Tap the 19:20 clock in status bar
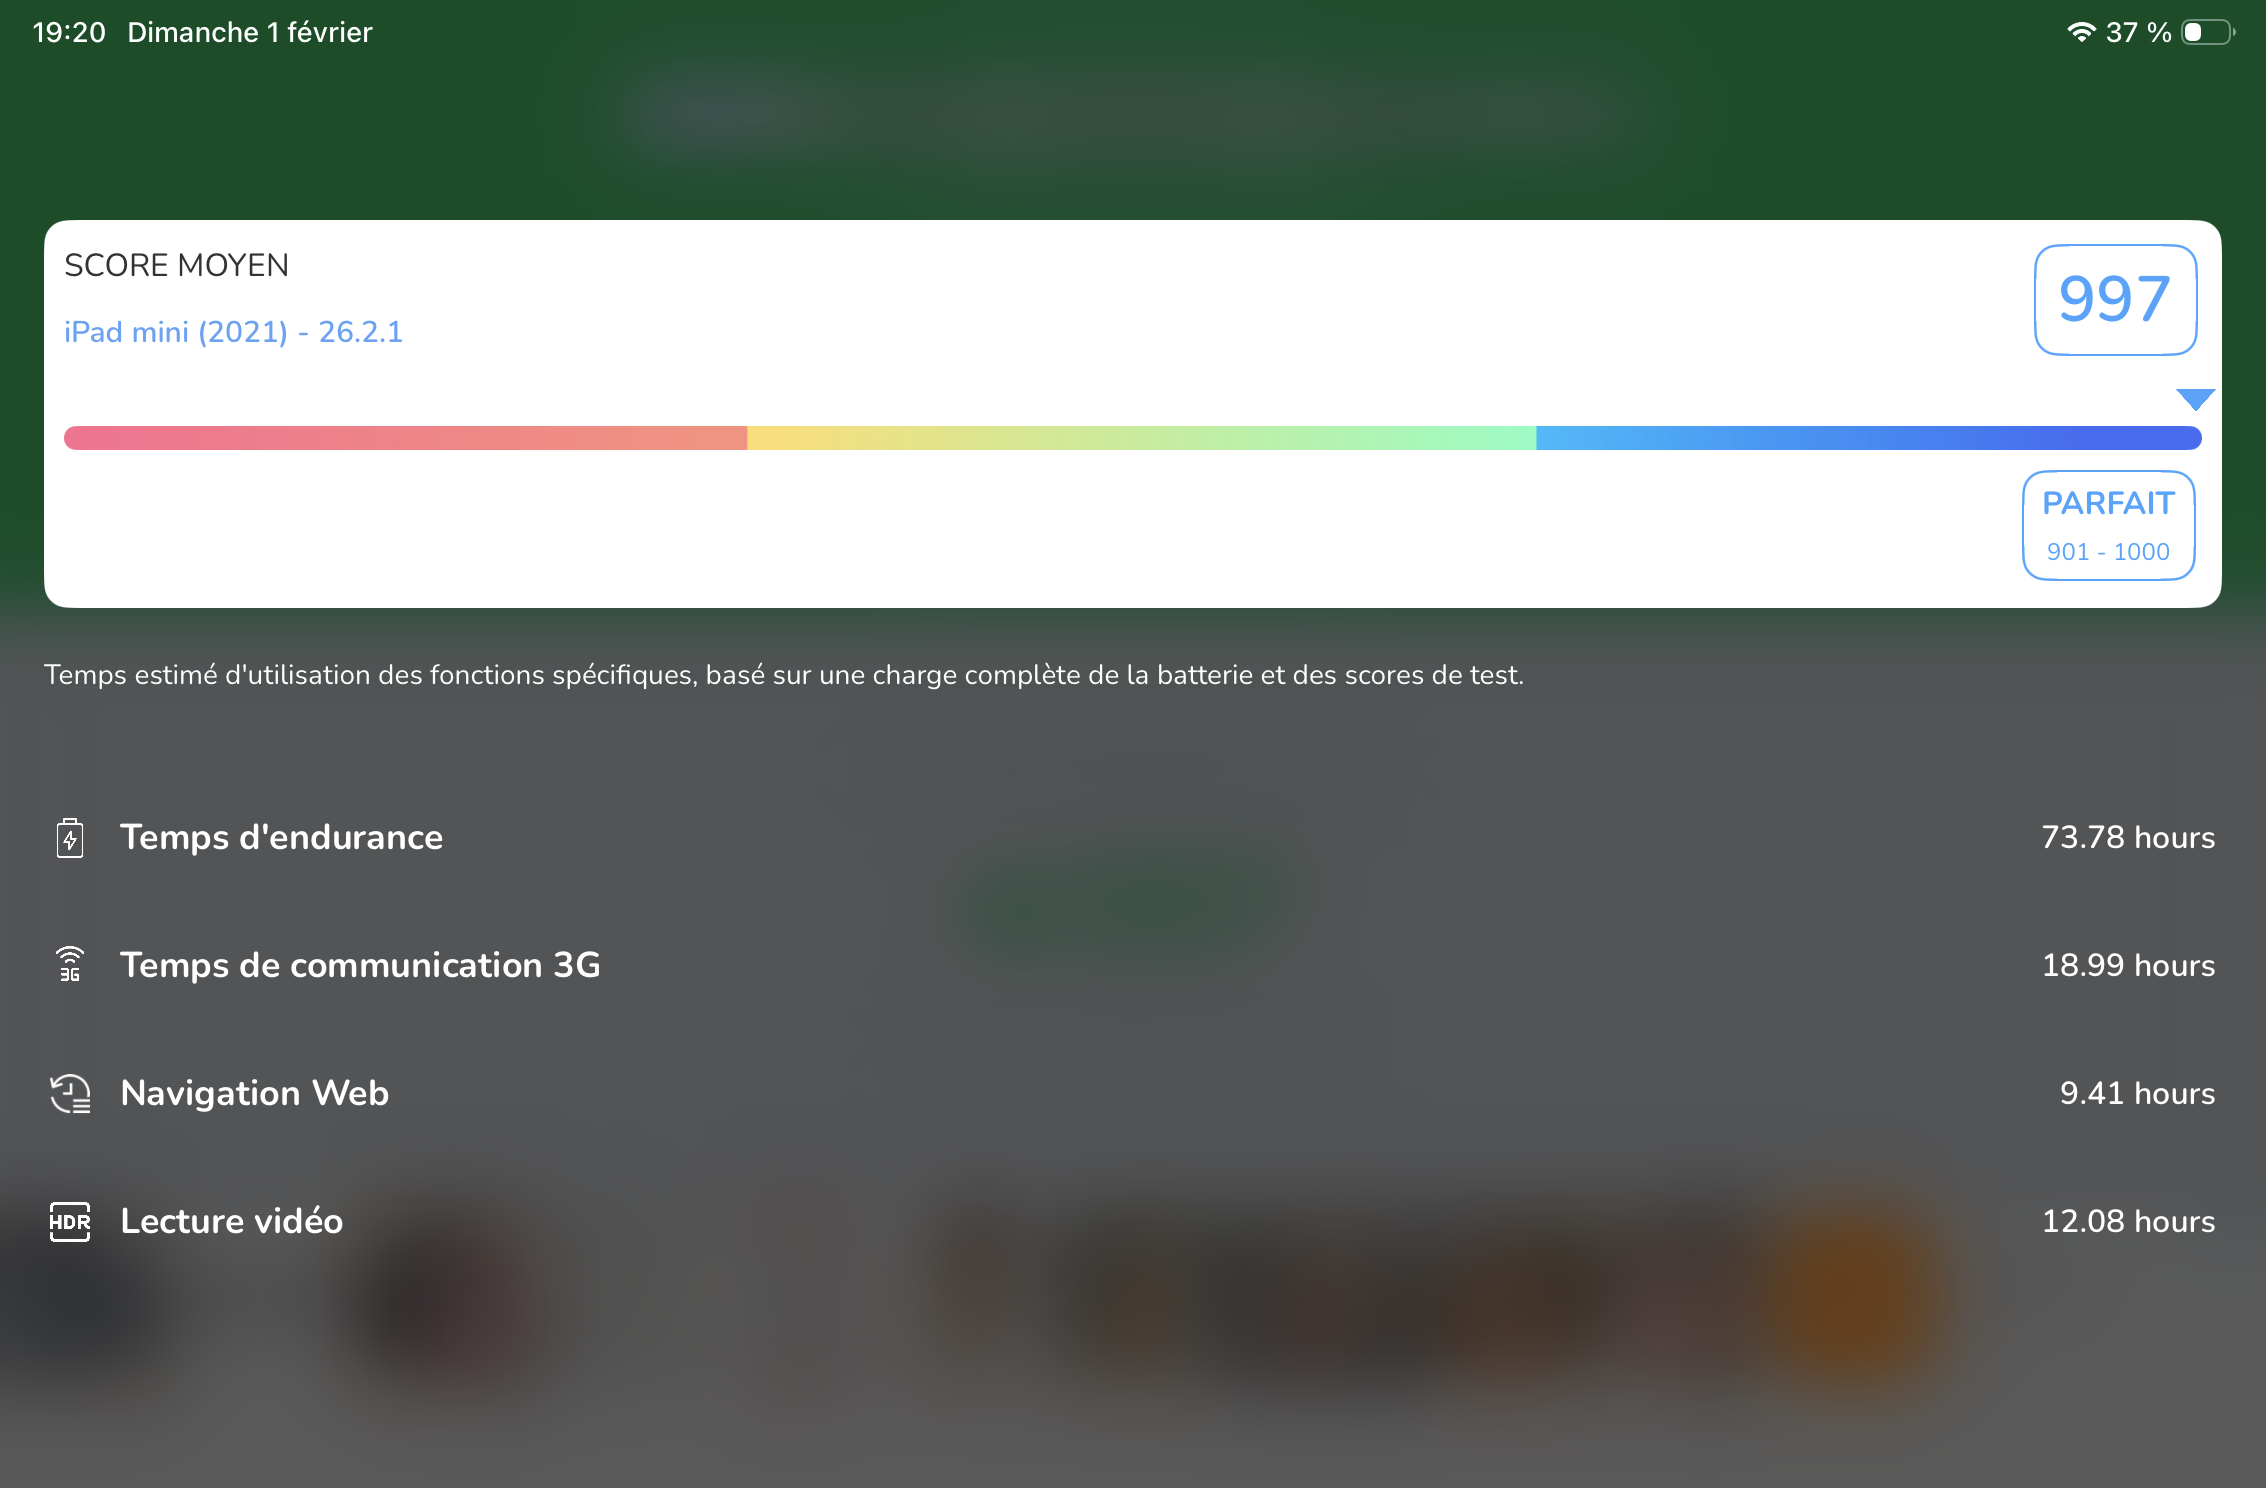Screen dimensions: 2266x1488 tap(69, 32)
